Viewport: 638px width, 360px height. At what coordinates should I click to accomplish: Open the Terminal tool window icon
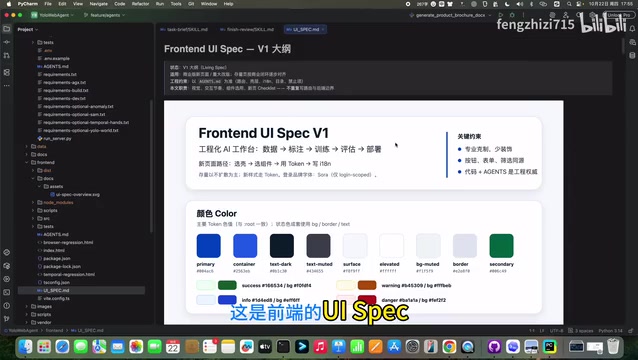7,292
